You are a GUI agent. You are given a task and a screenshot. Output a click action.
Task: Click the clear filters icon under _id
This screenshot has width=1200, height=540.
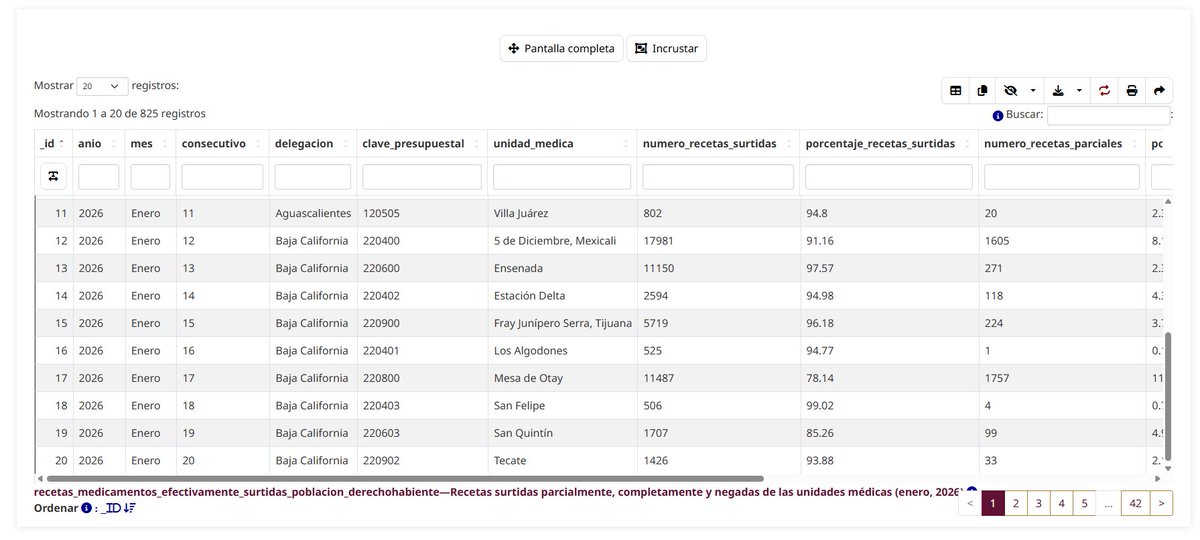point(53,176)
